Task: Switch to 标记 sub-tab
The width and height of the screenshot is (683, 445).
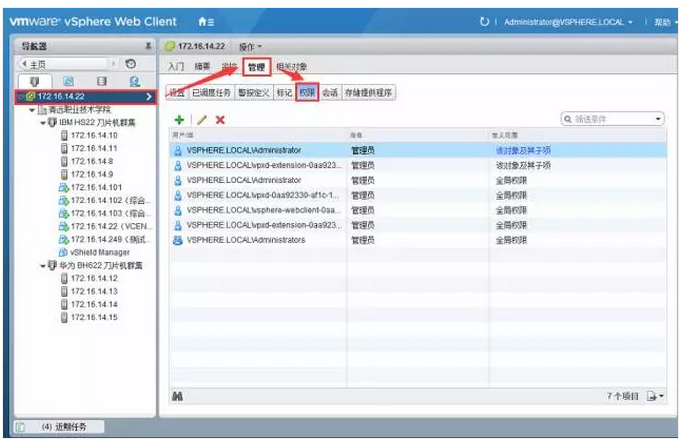Action: tap(284, 92)
